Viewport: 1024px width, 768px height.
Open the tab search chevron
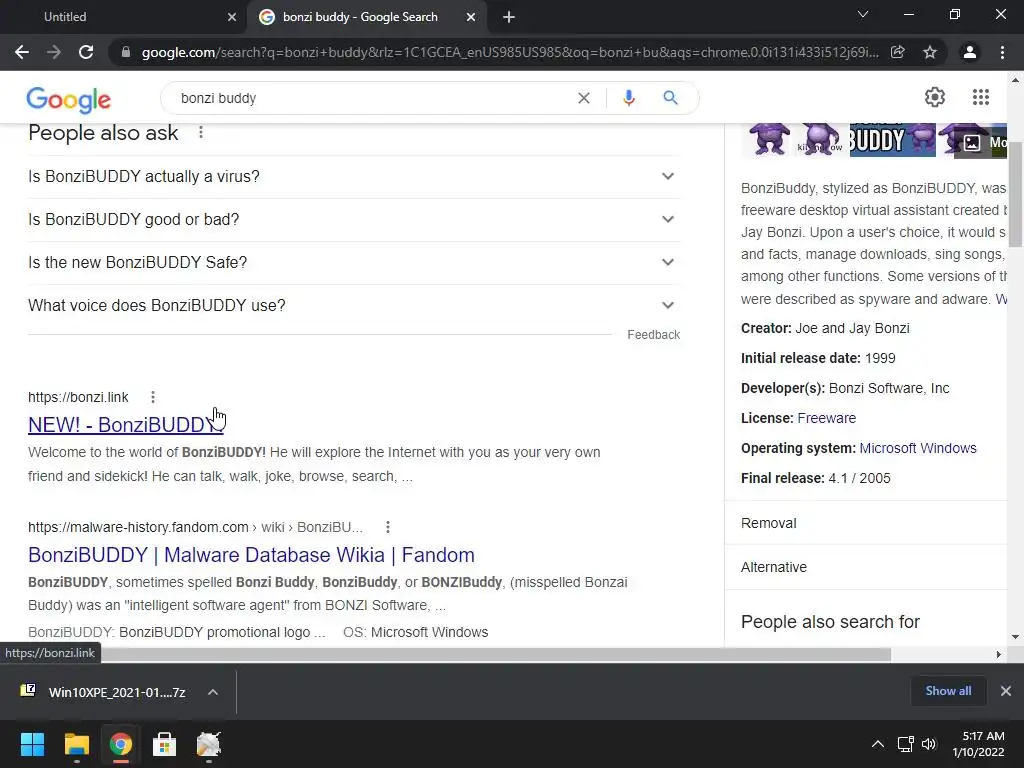click(x=863, y=14)
